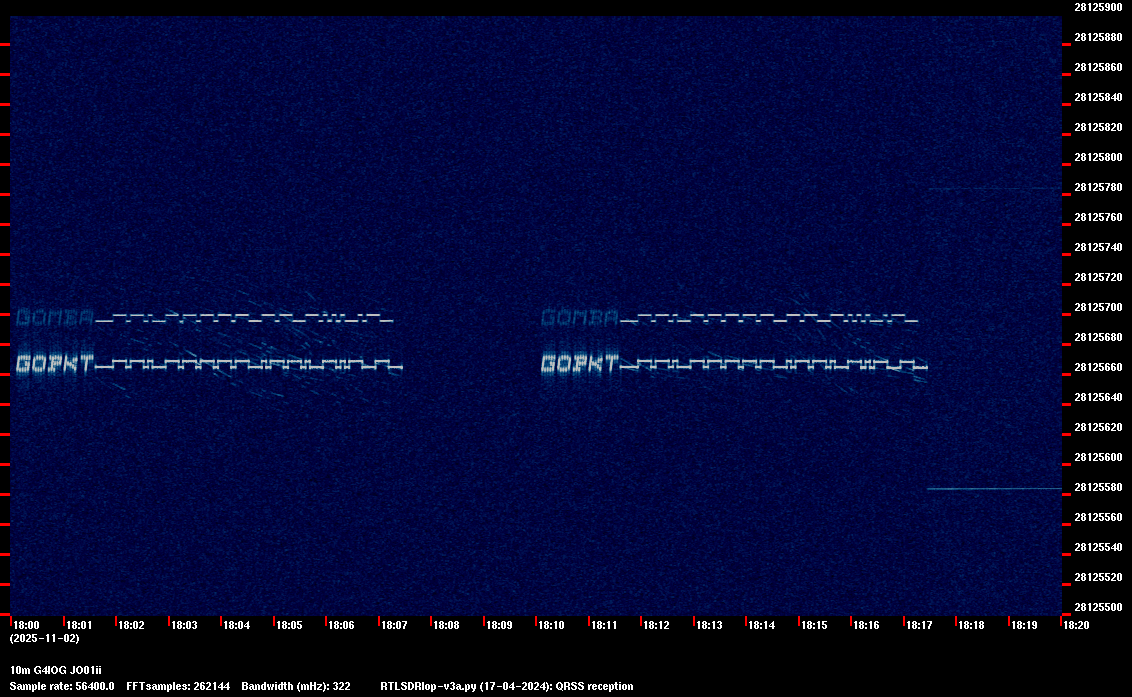Click the RTLSDRlop-v3a.py QRSS reception text
Image resolution: width=1132 pixels, height=697 pixels.
pyautogui.click(x=507, y=686)
